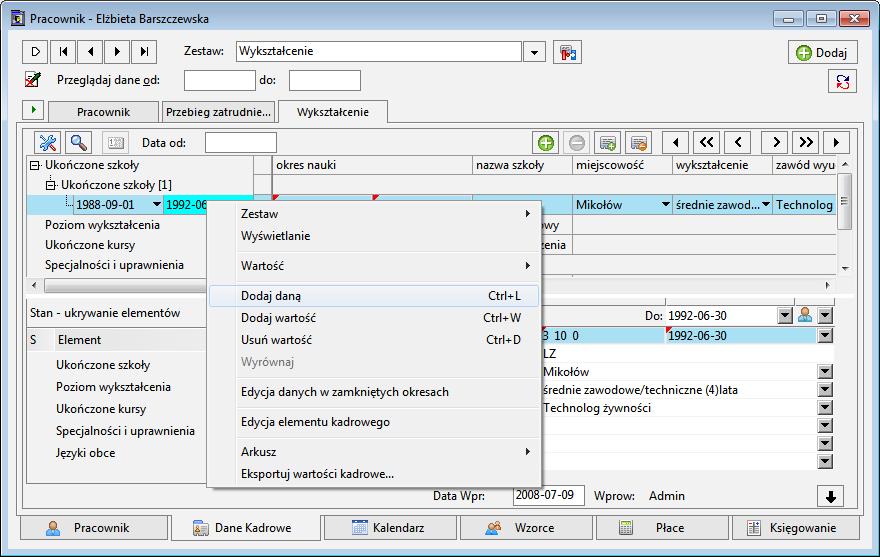Click the grayed numbering icon beside Data od
Image resolution: width=880 pixels, height=557 pixels.
tap(116, 143)
